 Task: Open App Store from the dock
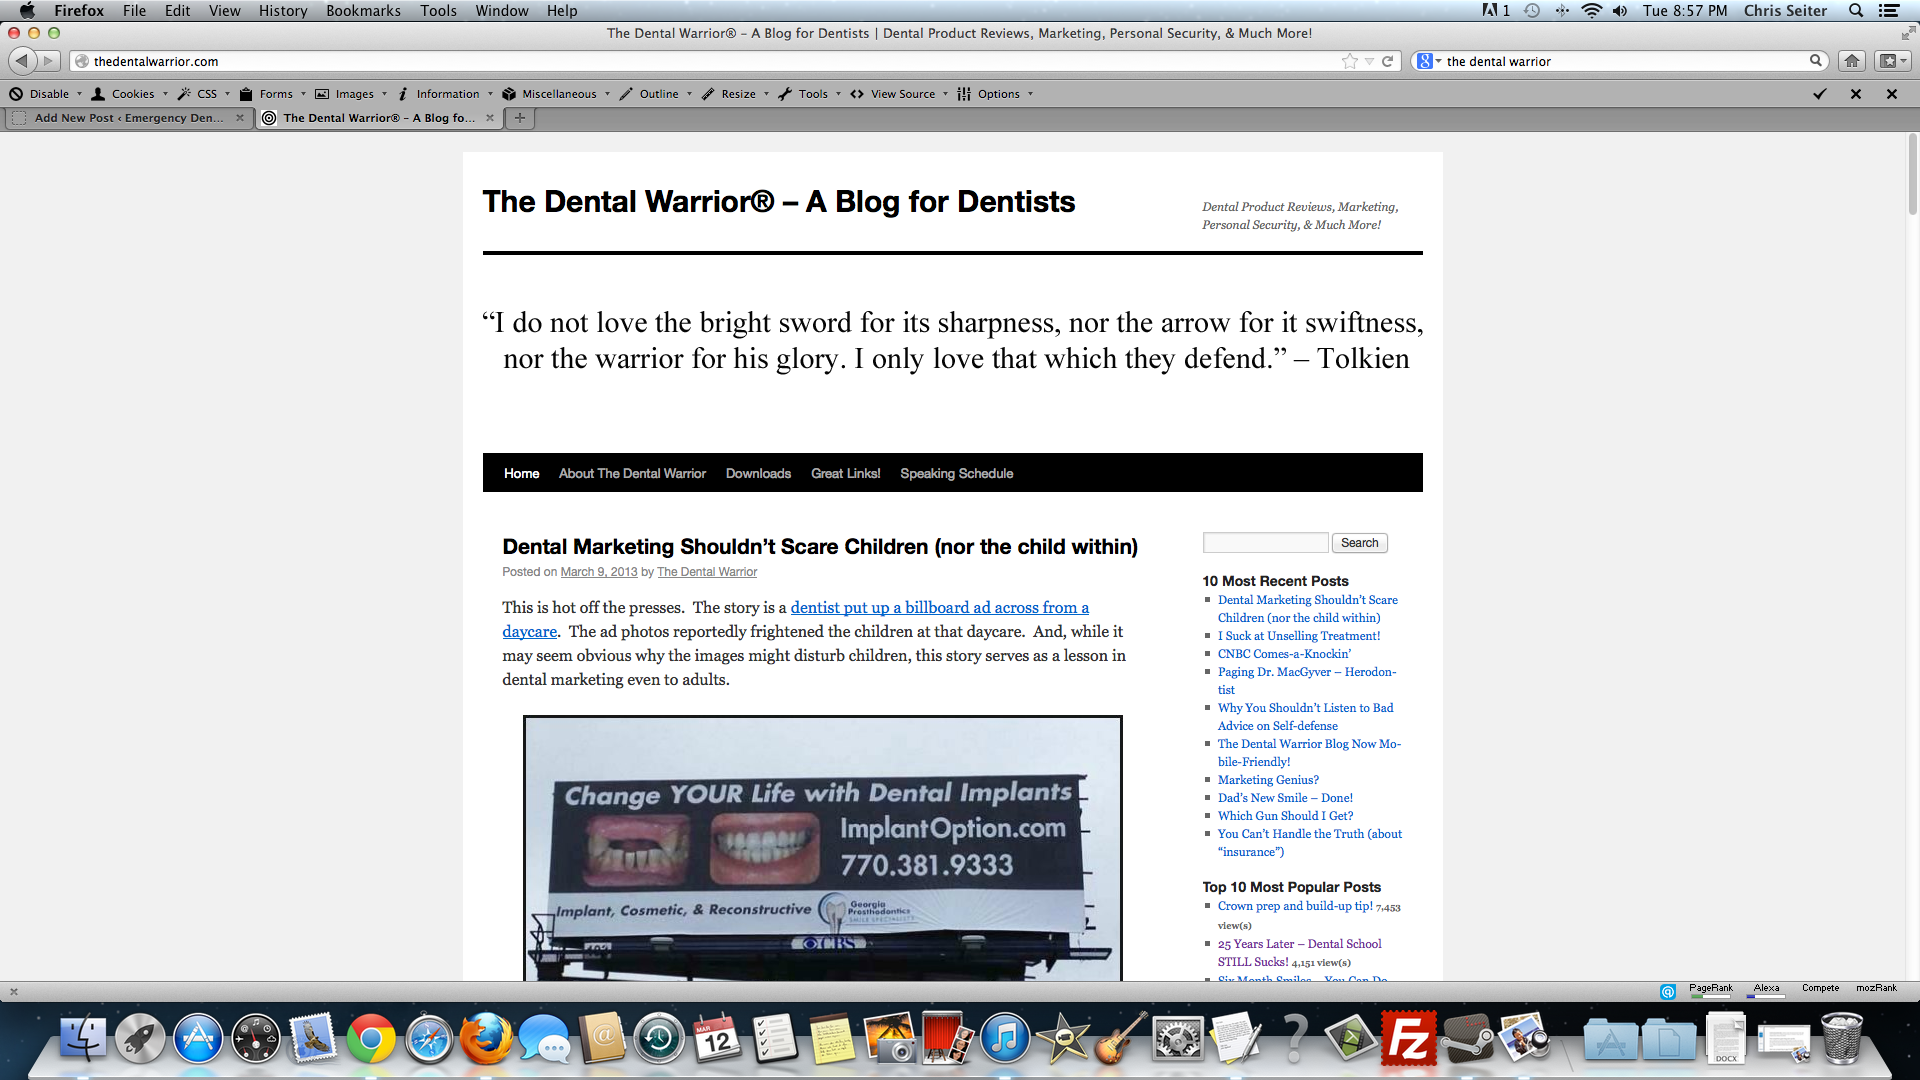pos(198,1038)
